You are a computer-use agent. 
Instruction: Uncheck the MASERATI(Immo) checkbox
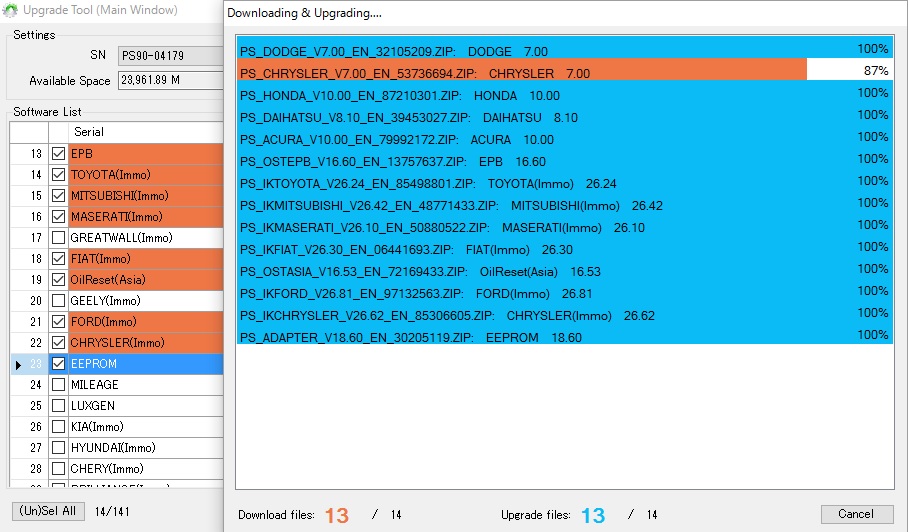coord(58,217)
